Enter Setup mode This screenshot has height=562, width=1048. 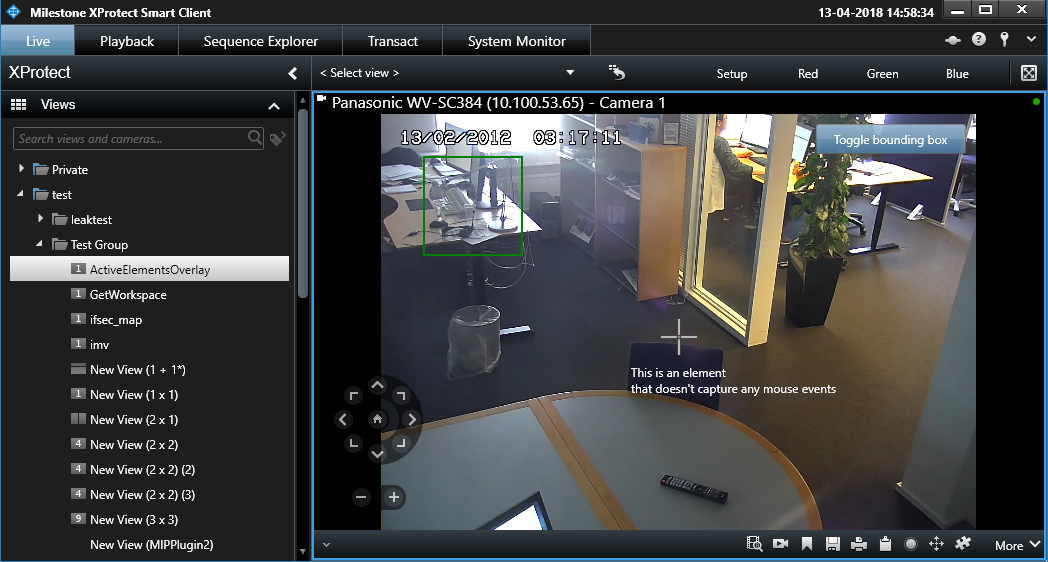[x=732, y=74]
